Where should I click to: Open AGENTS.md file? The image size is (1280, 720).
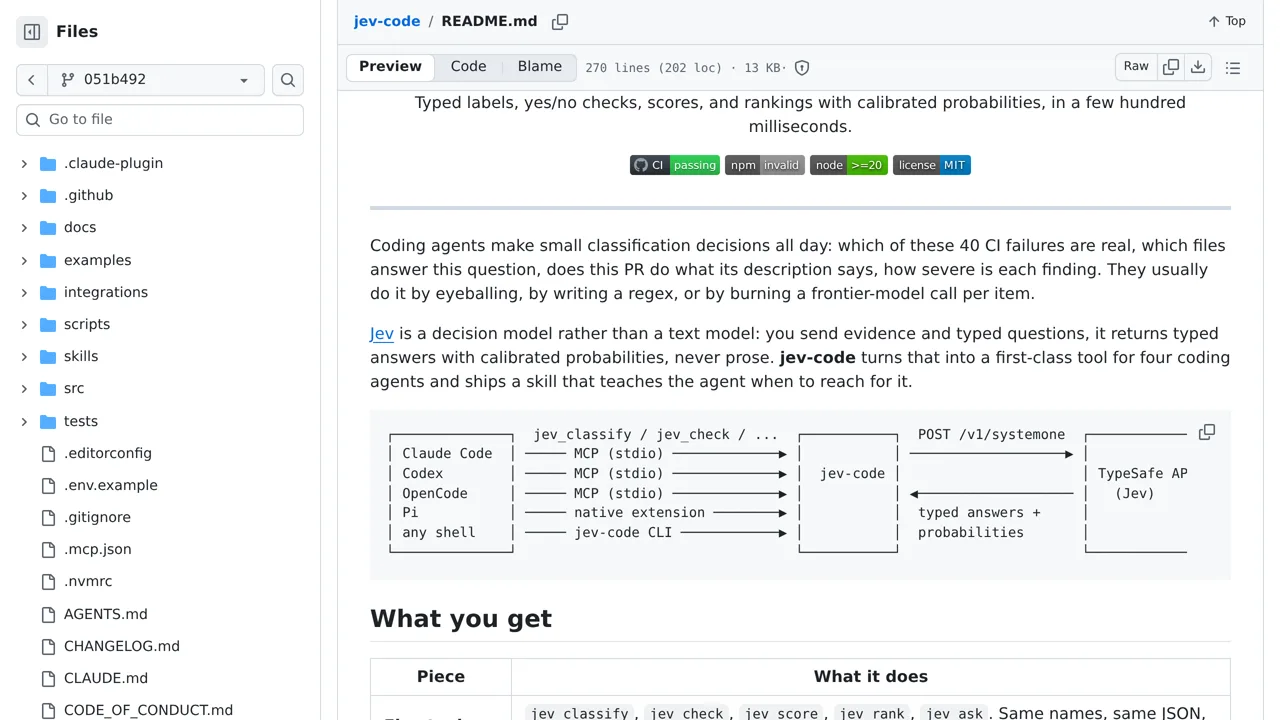[x=106, y=614]
